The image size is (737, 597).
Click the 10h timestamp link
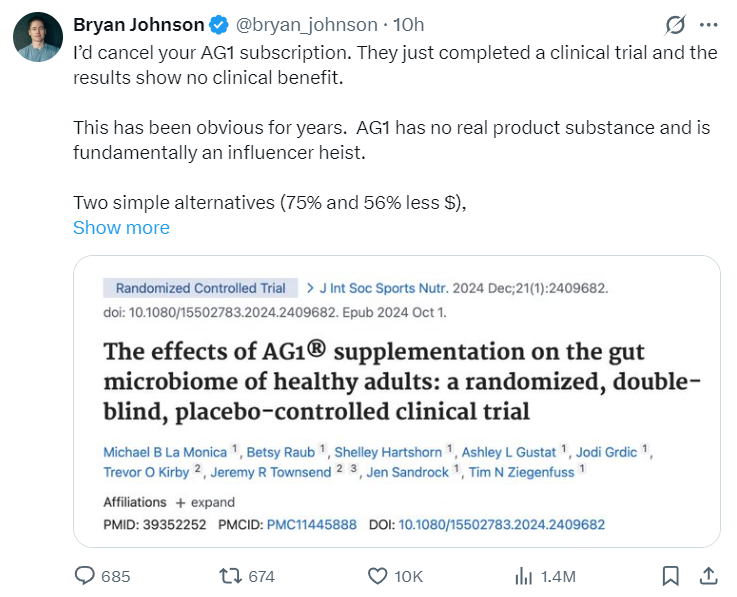point(407,24)
